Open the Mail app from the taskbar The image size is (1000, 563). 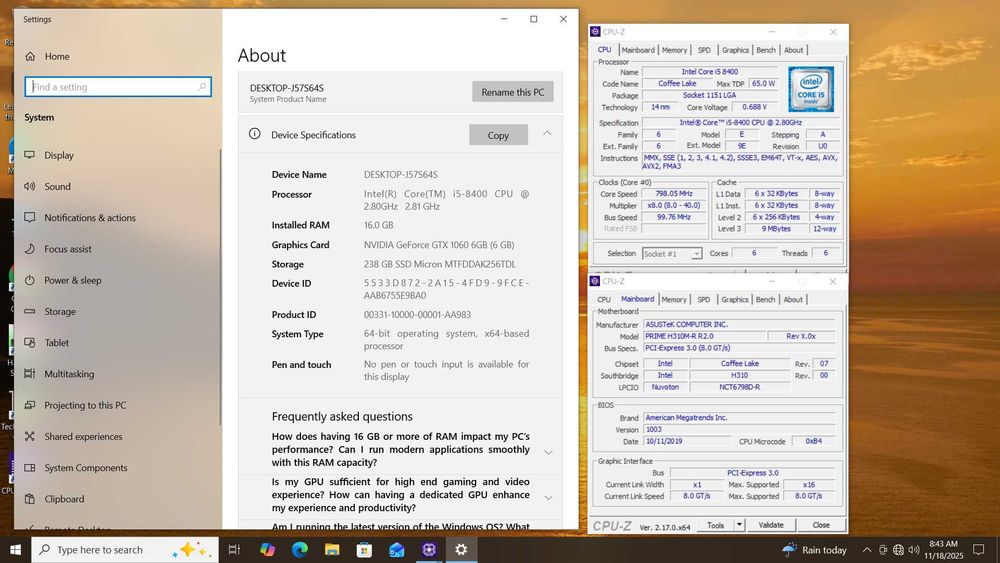point(397,550)
